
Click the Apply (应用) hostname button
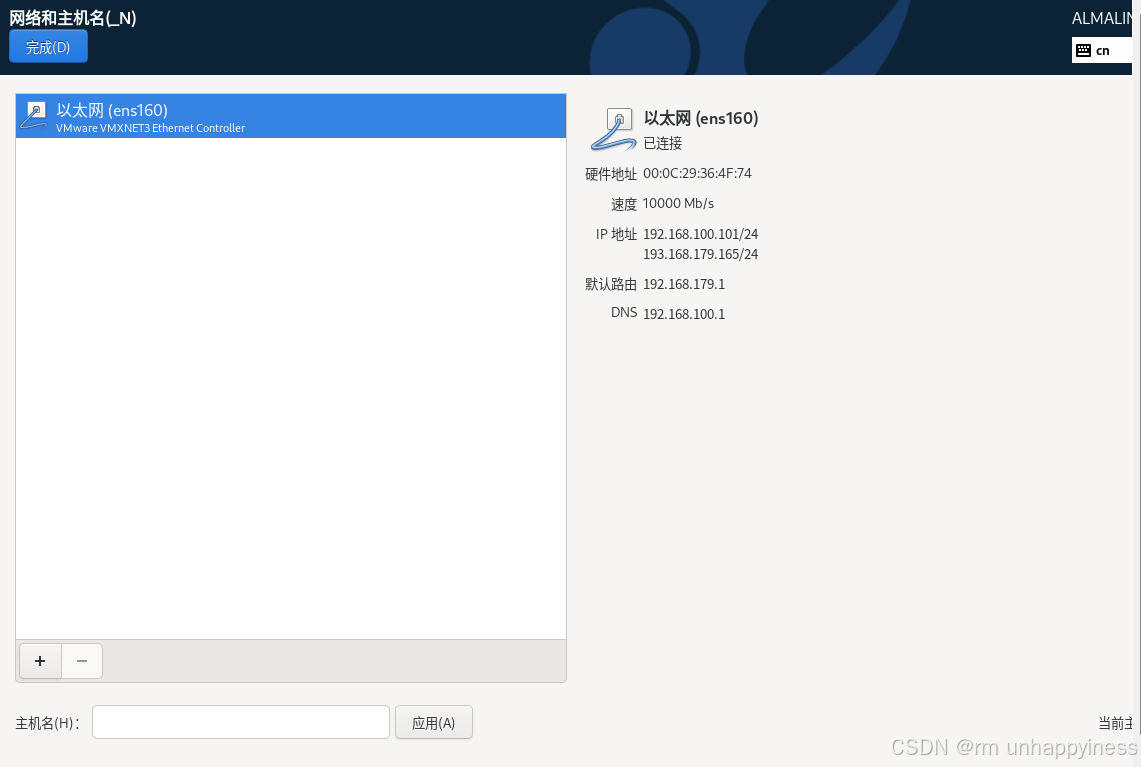434,722
